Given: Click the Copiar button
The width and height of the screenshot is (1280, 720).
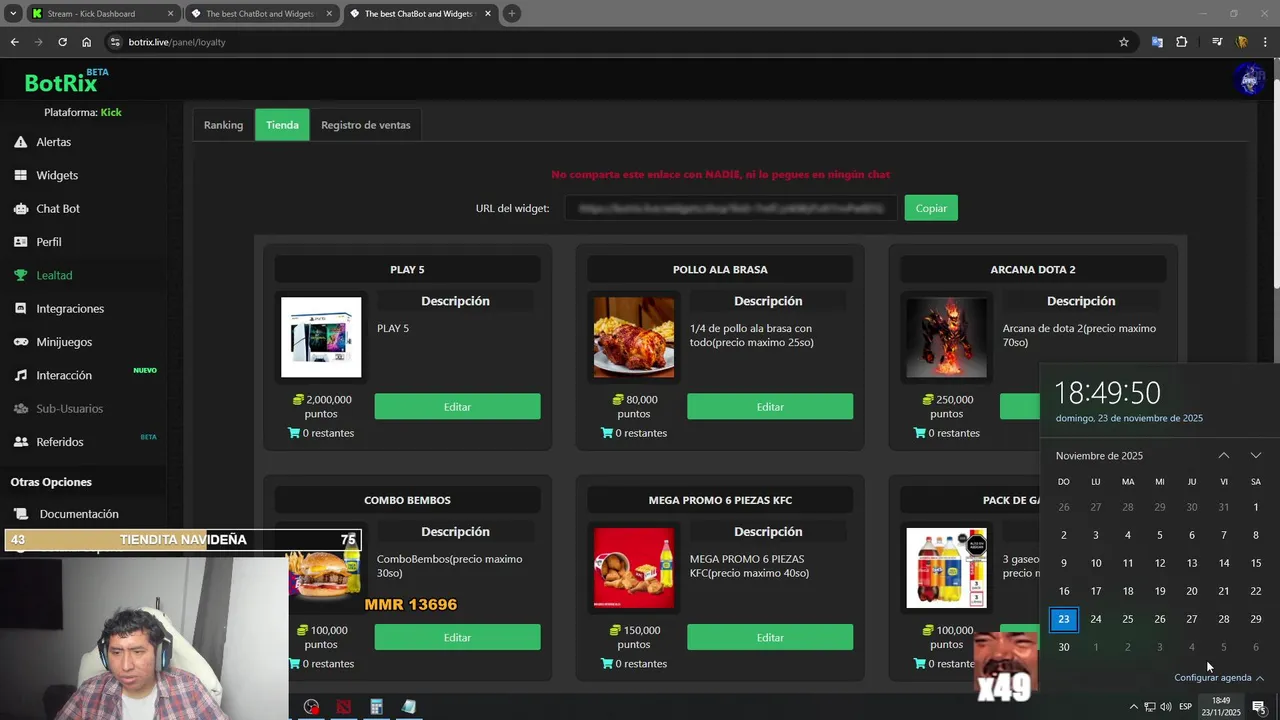Looking at the screenshot, I should [x=931, y=208].
